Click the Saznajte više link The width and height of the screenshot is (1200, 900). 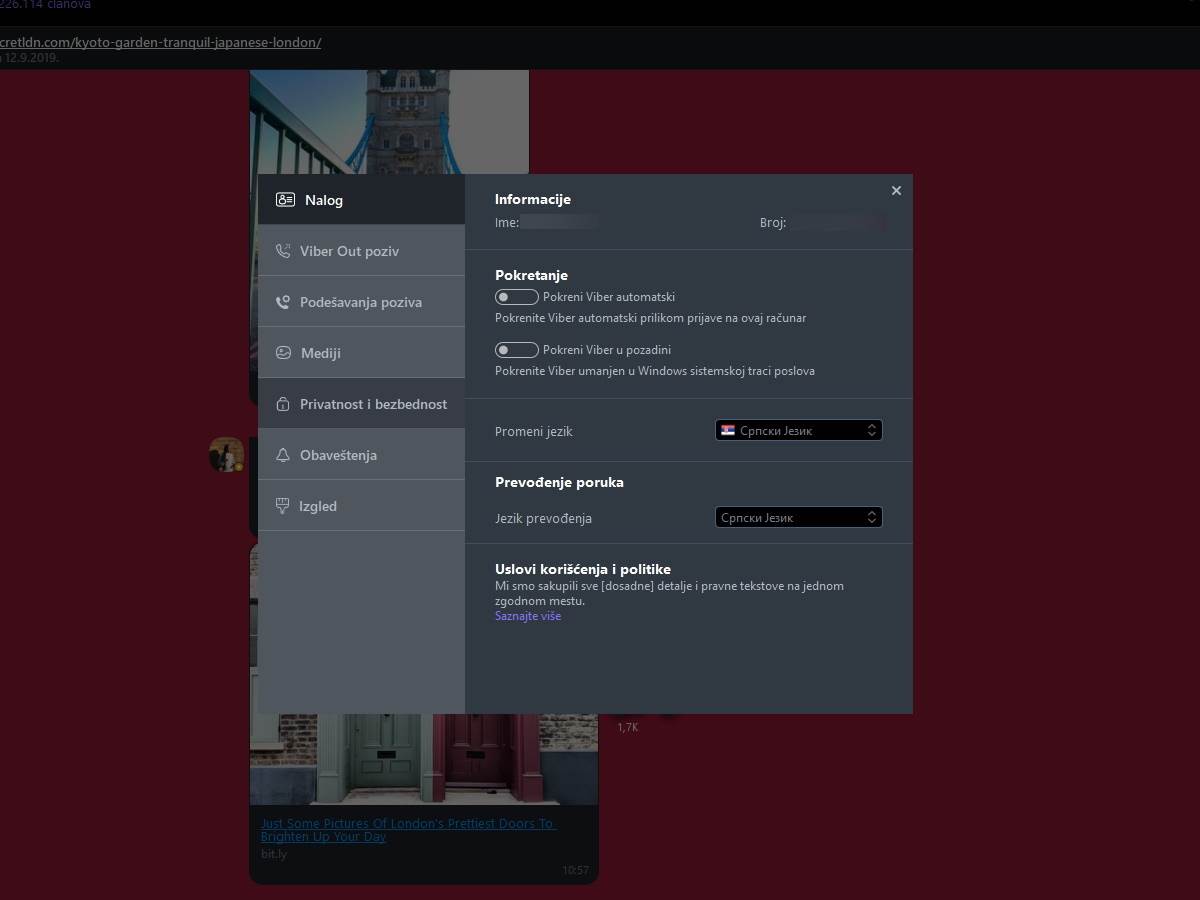pos(528,616)
